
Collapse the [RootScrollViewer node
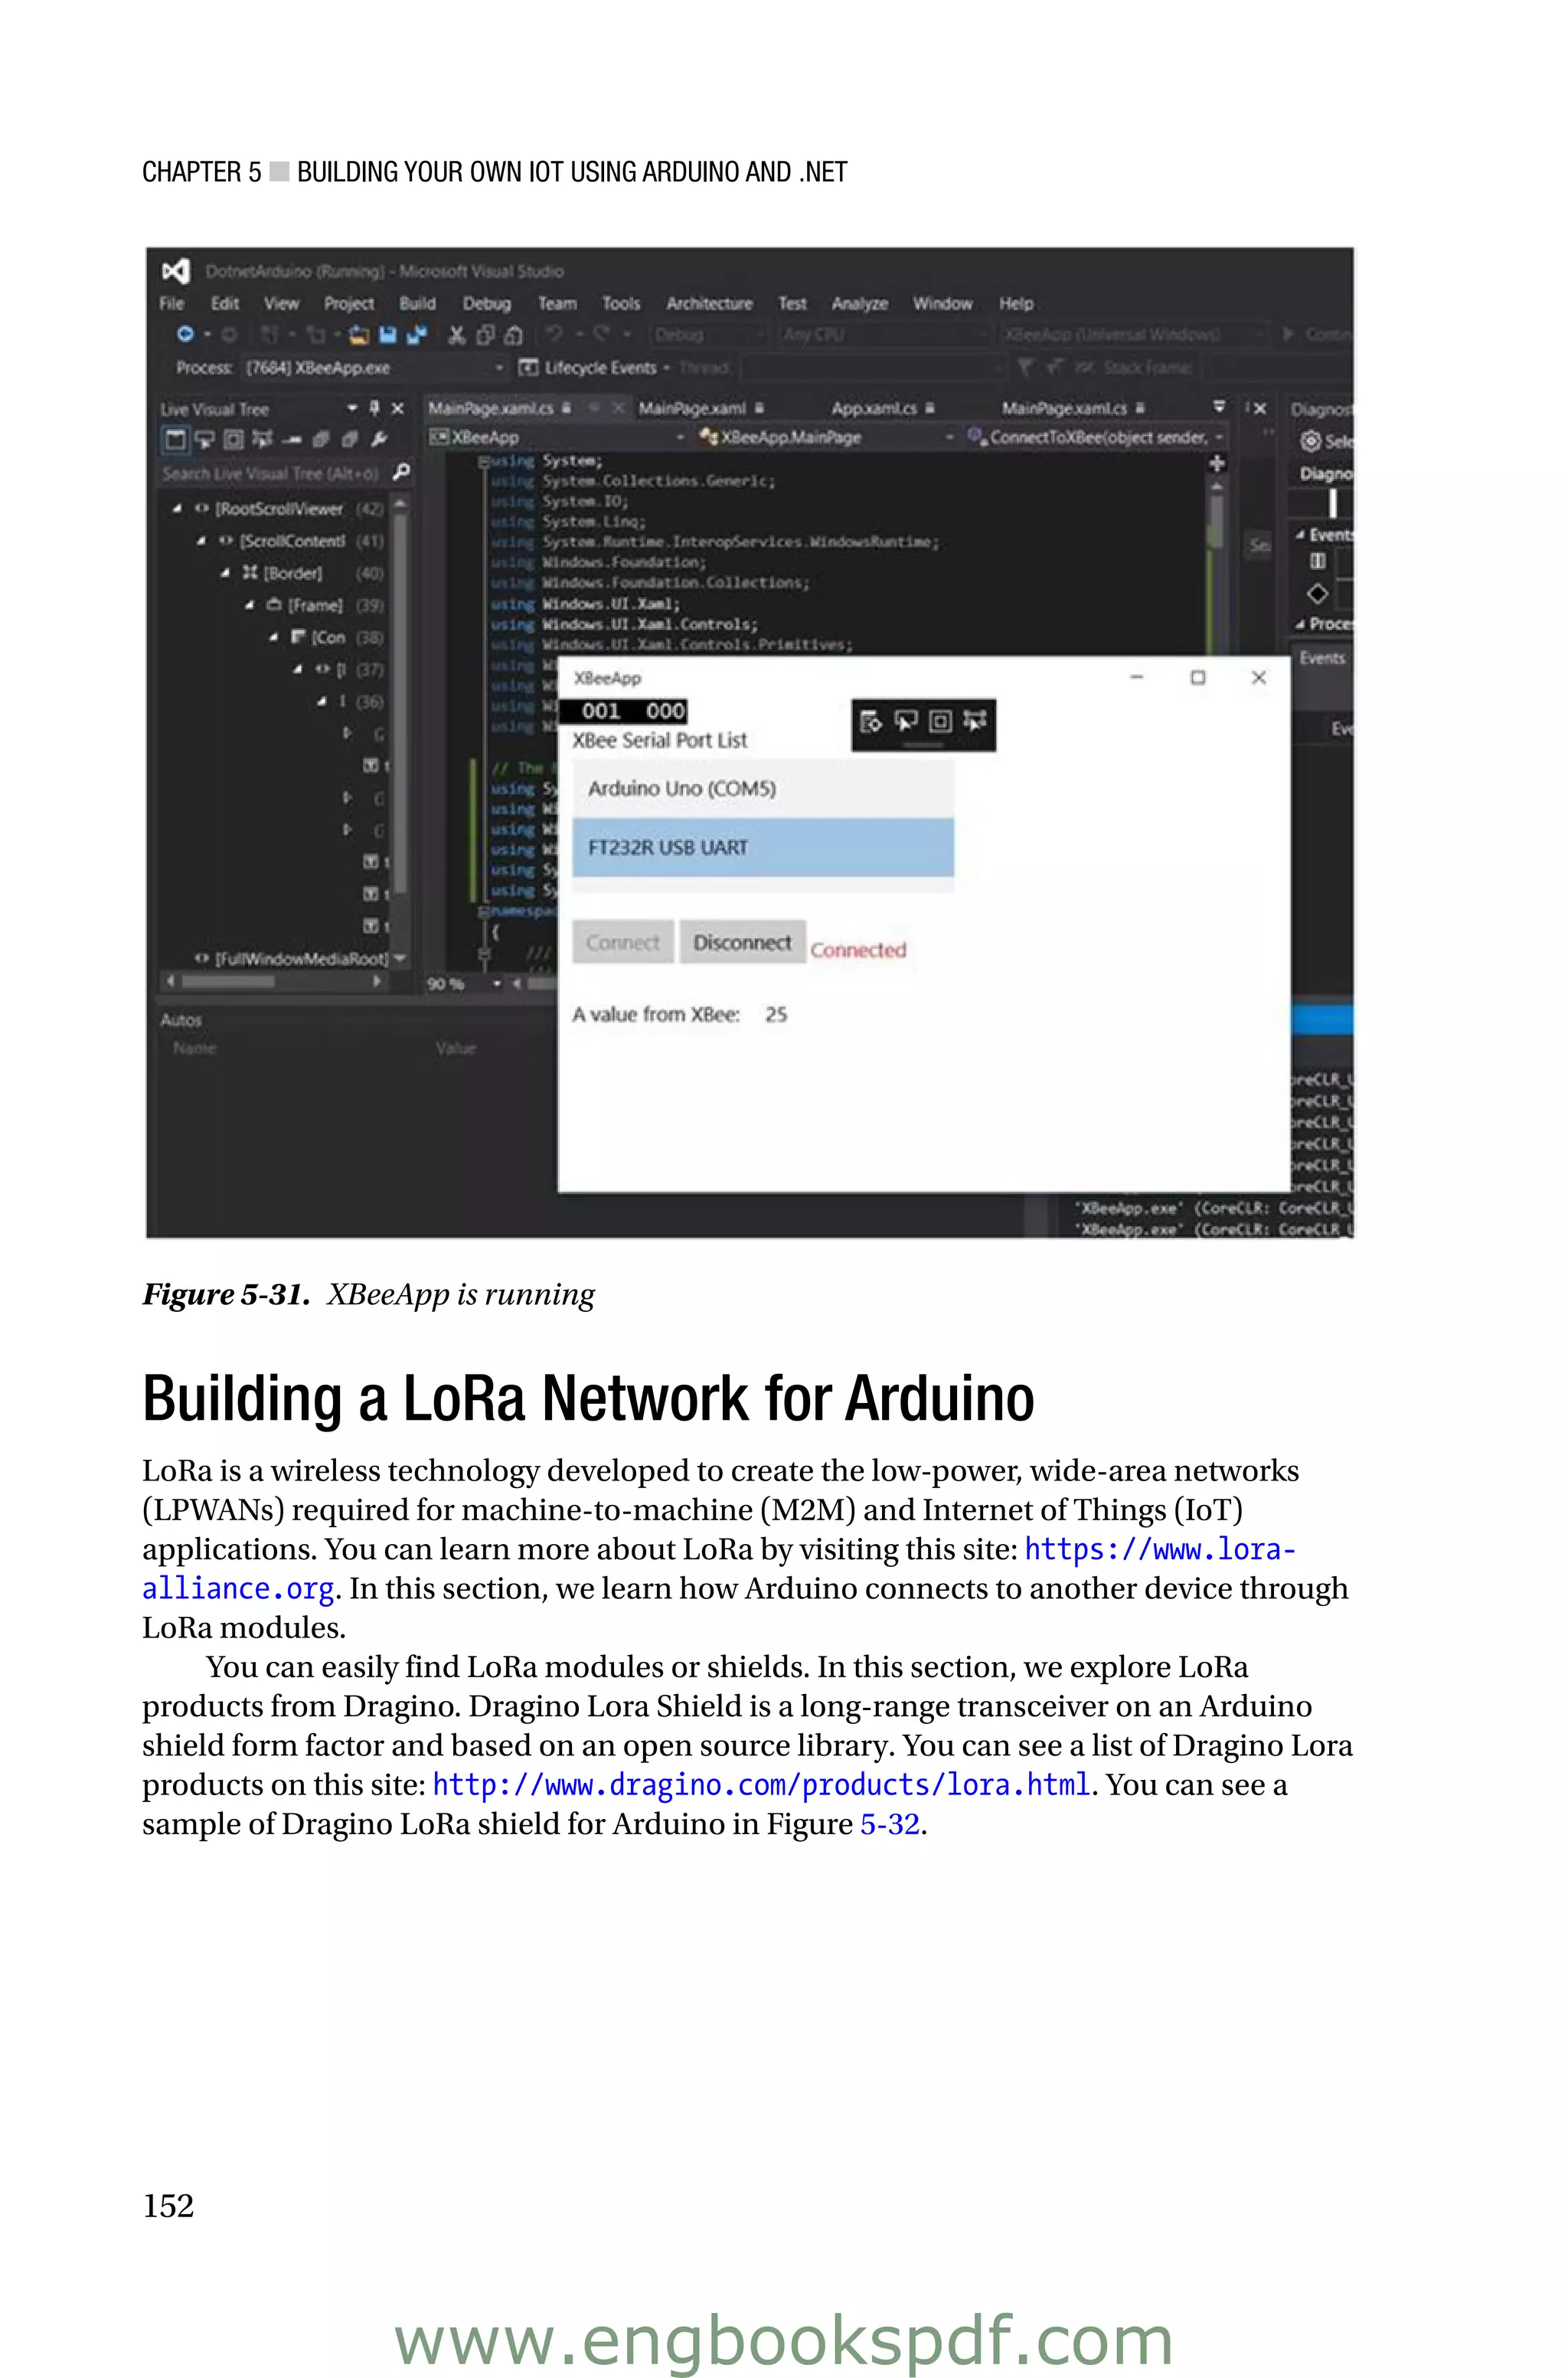[x=177, y=509]
